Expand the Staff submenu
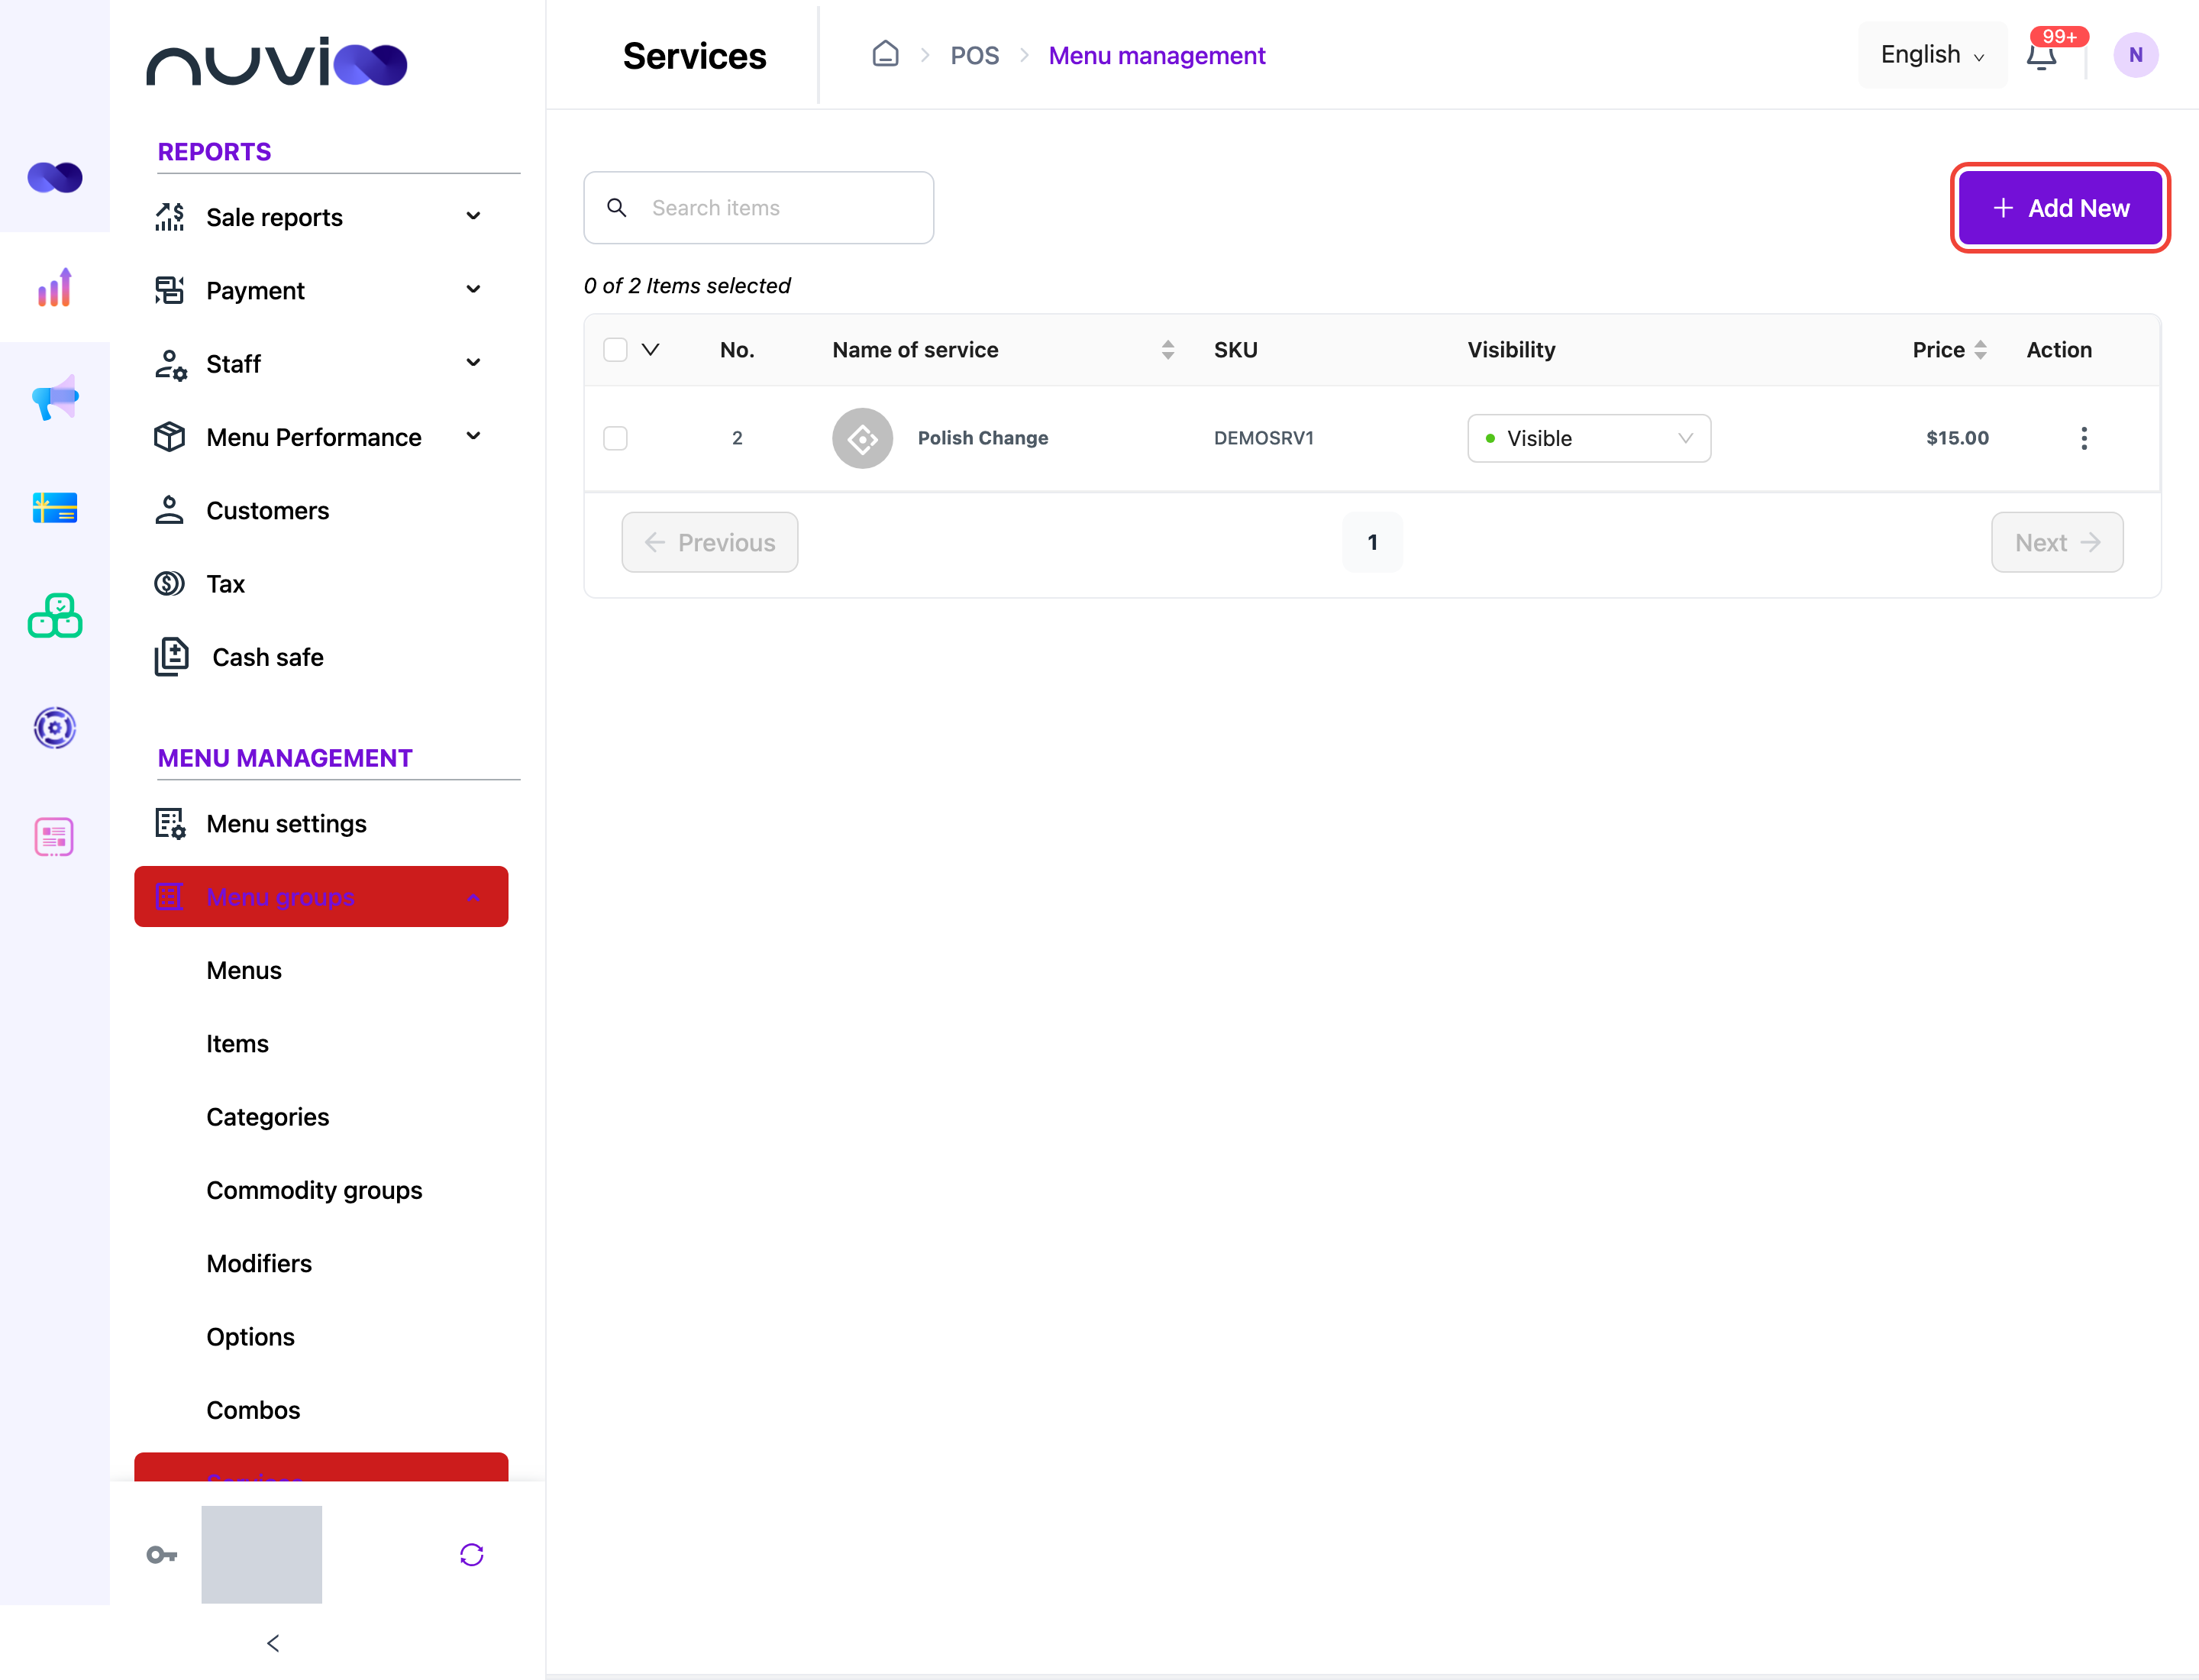 point(320,363)
